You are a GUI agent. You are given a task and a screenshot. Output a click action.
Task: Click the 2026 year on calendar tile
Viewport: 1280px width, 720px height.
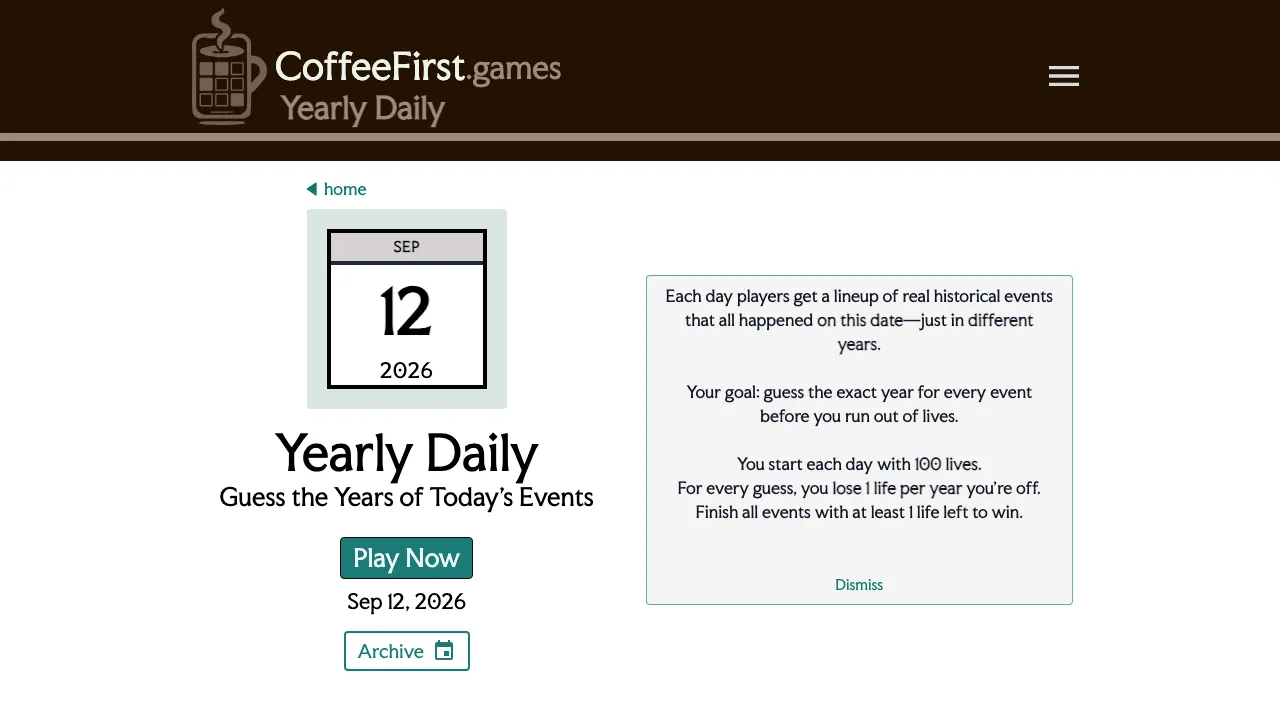point(406,370)
